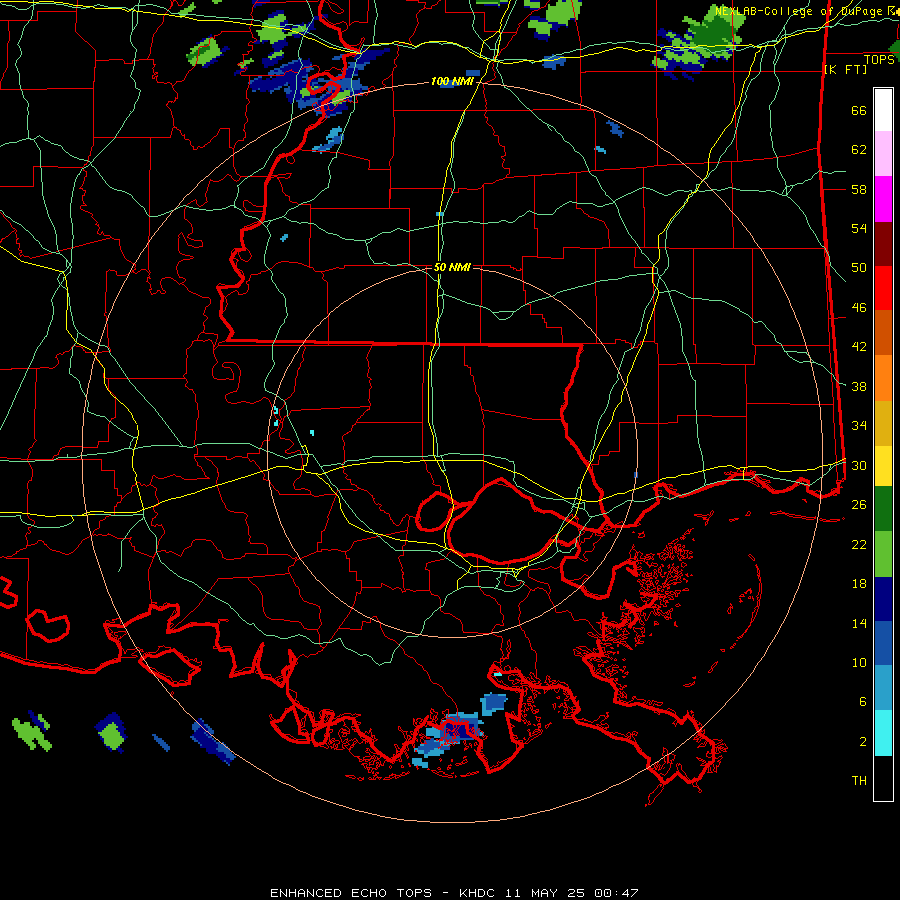
Task: Click the light green legend swatch above 18
Action: click(883, 554)
